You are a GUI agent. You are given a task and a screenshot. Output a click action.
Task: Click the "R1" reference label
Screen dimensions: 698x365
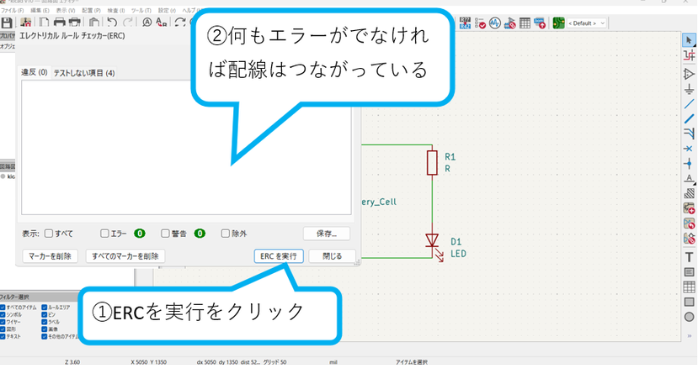tap(450, 157)
